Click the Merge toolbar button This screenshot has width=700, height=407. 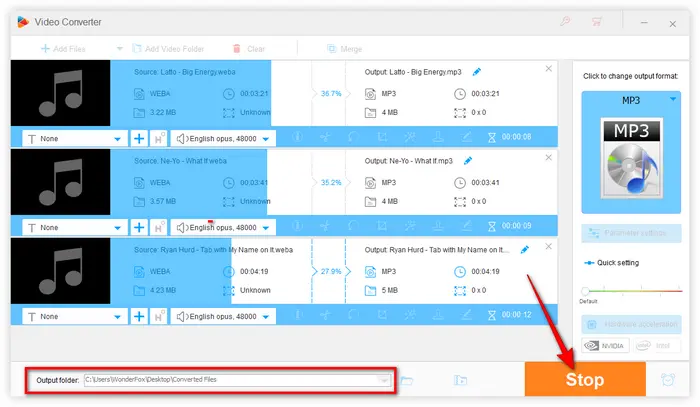pos(344,49)
